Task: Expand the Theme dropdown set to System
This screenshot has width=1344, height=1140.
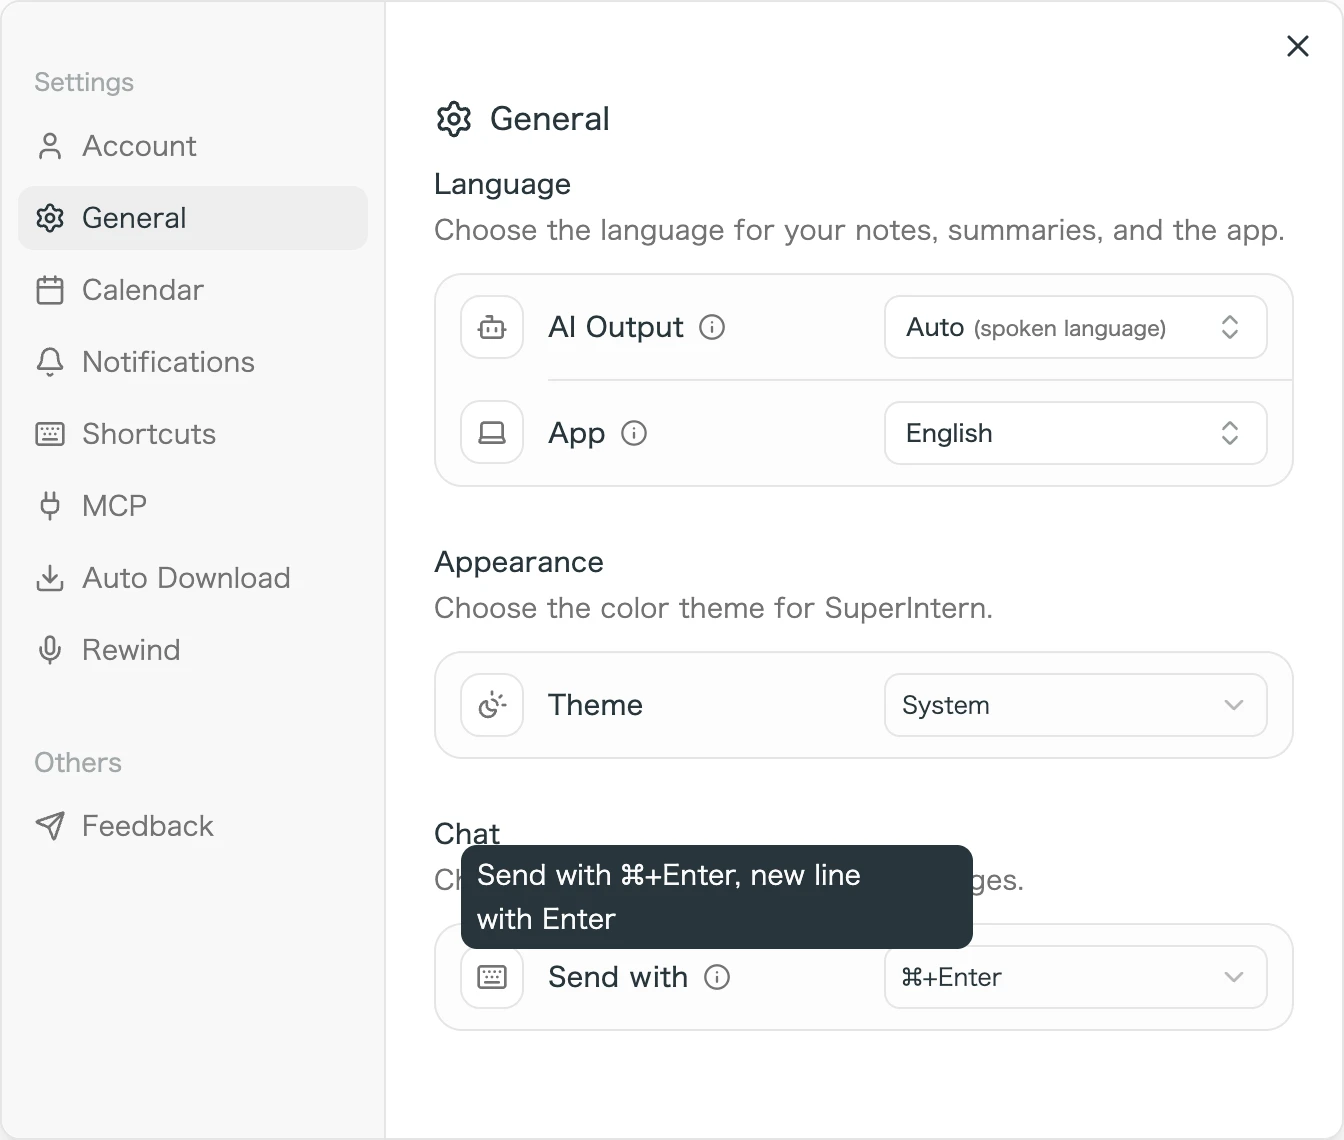Action: tap(1076, 705)
